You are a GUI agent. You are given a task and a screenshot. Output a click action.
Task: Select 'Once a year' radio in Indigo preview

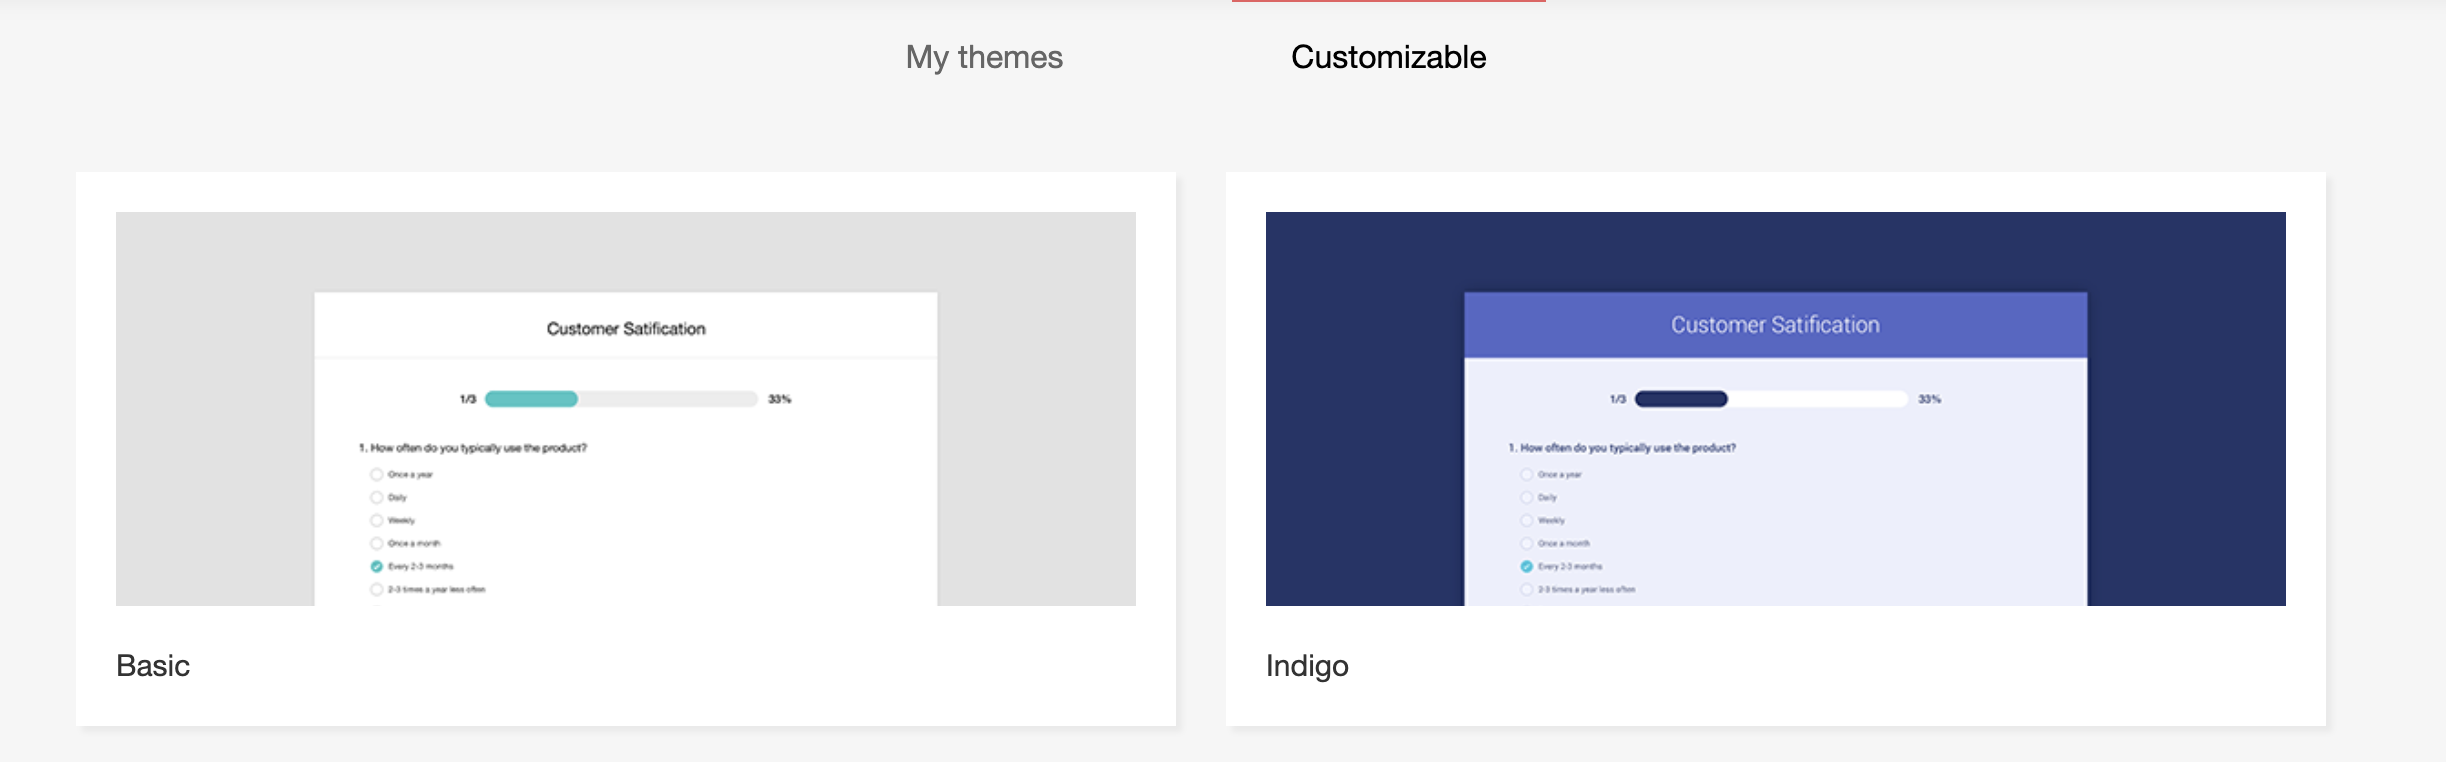pyautogui.click(x=1527, y=475)
